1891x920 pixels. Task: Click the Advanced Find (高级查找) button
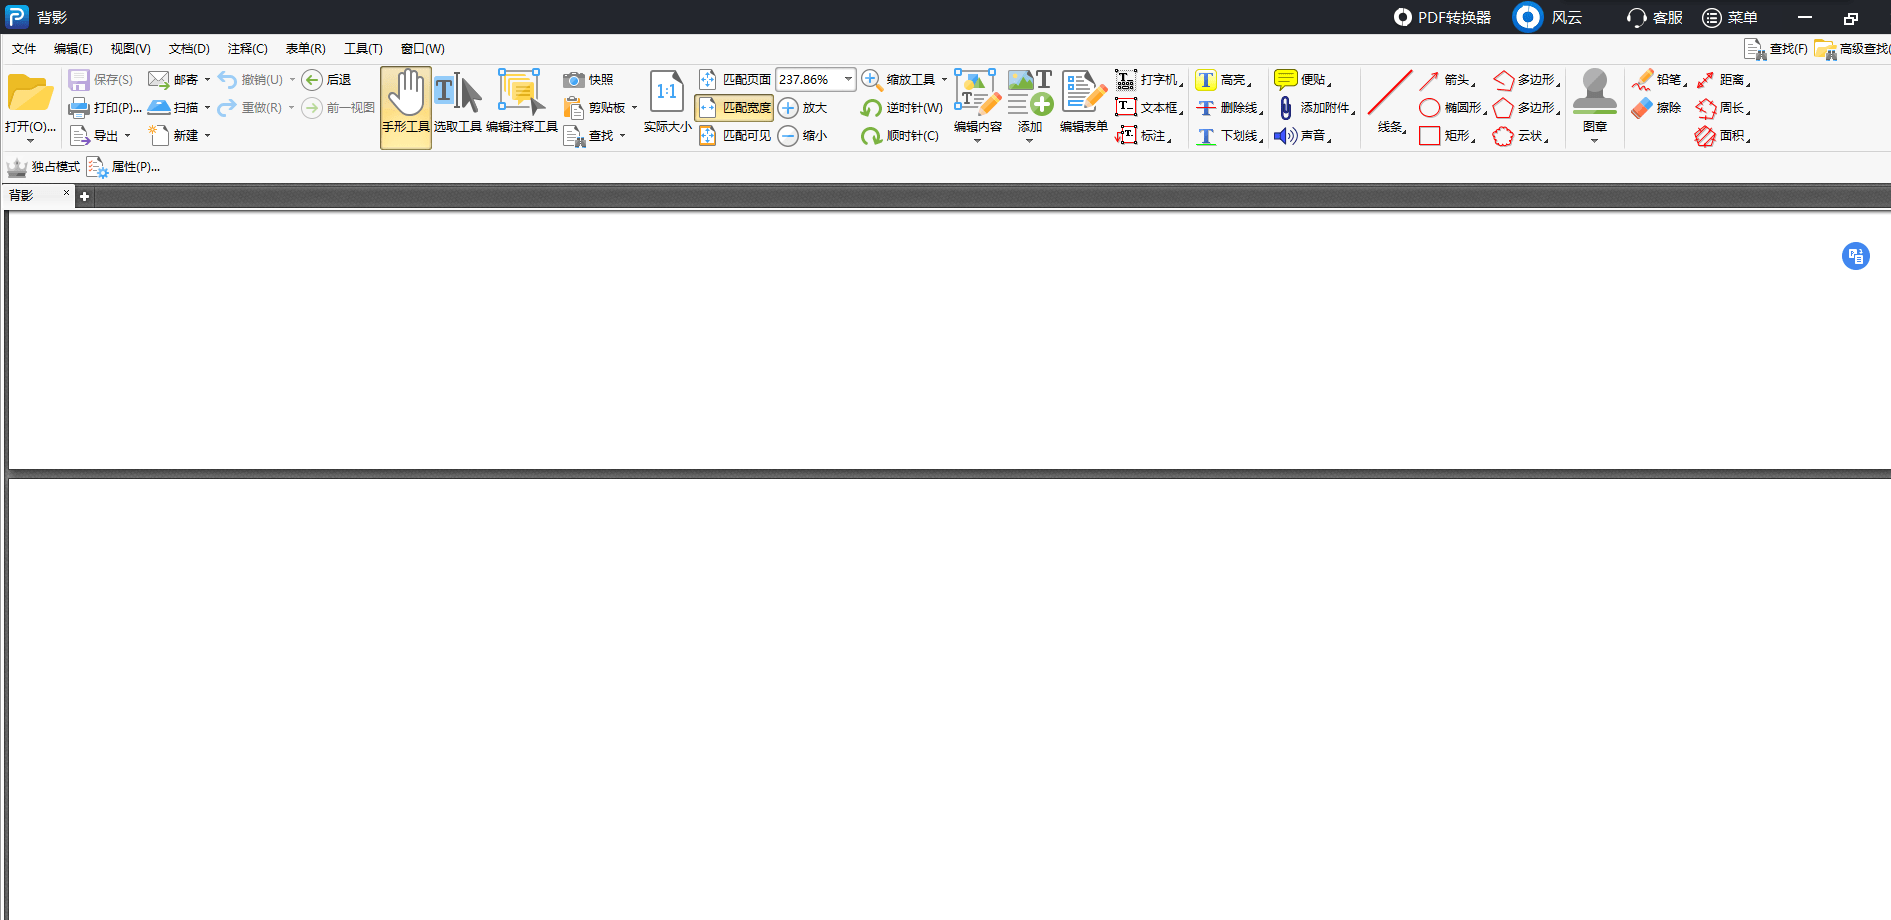1852,49
